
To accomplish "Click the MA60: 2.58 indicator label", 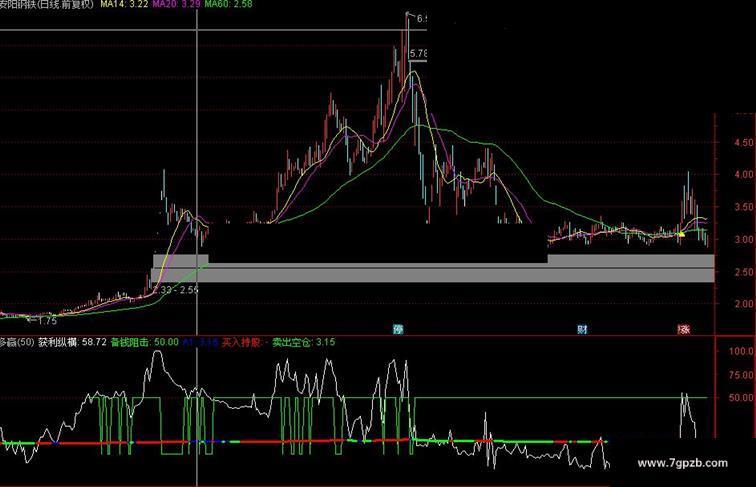I will (x=228, y=5).
